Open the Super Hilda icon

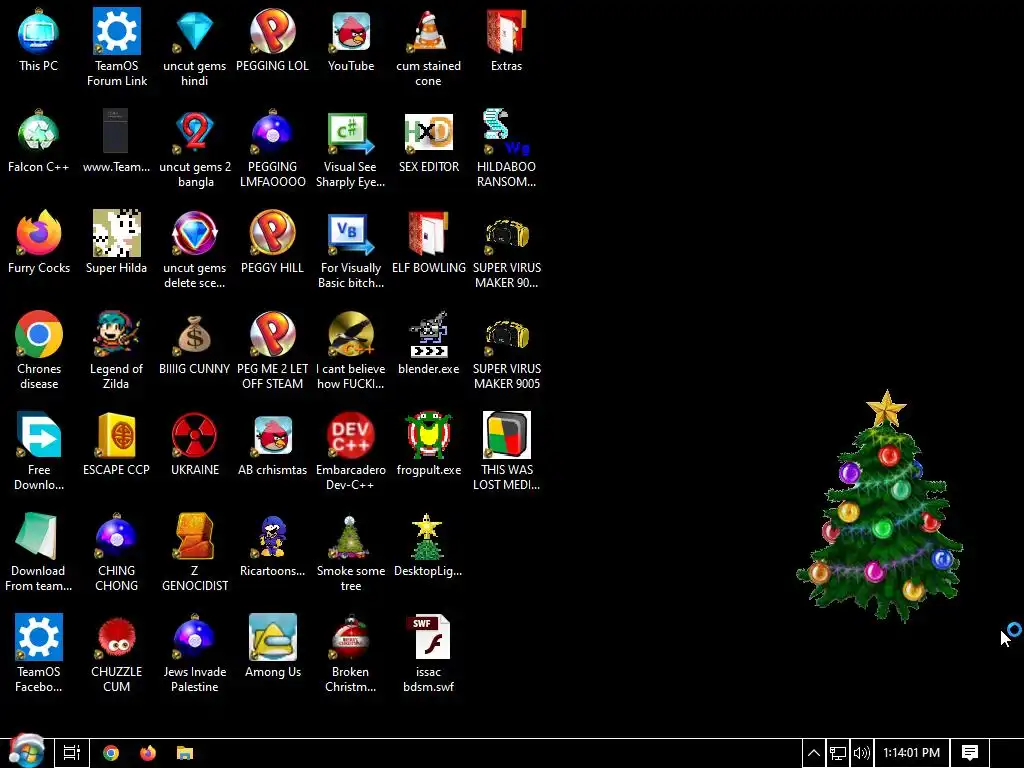pyautogui.click(x=116, y=233)
